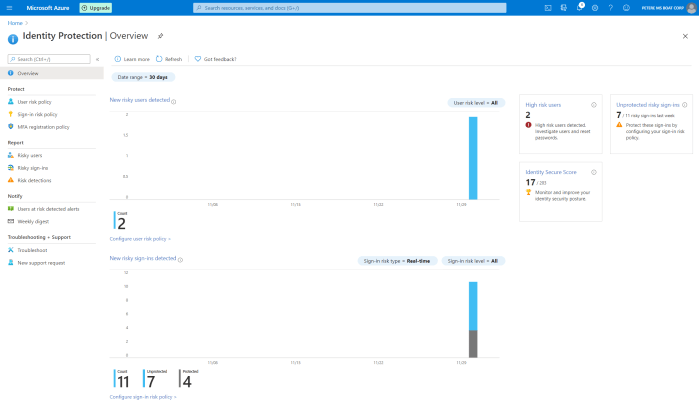The height and width of the screenshot is (412, 699).
Task: Go to Risk detections report
Action: pos(34,181)
